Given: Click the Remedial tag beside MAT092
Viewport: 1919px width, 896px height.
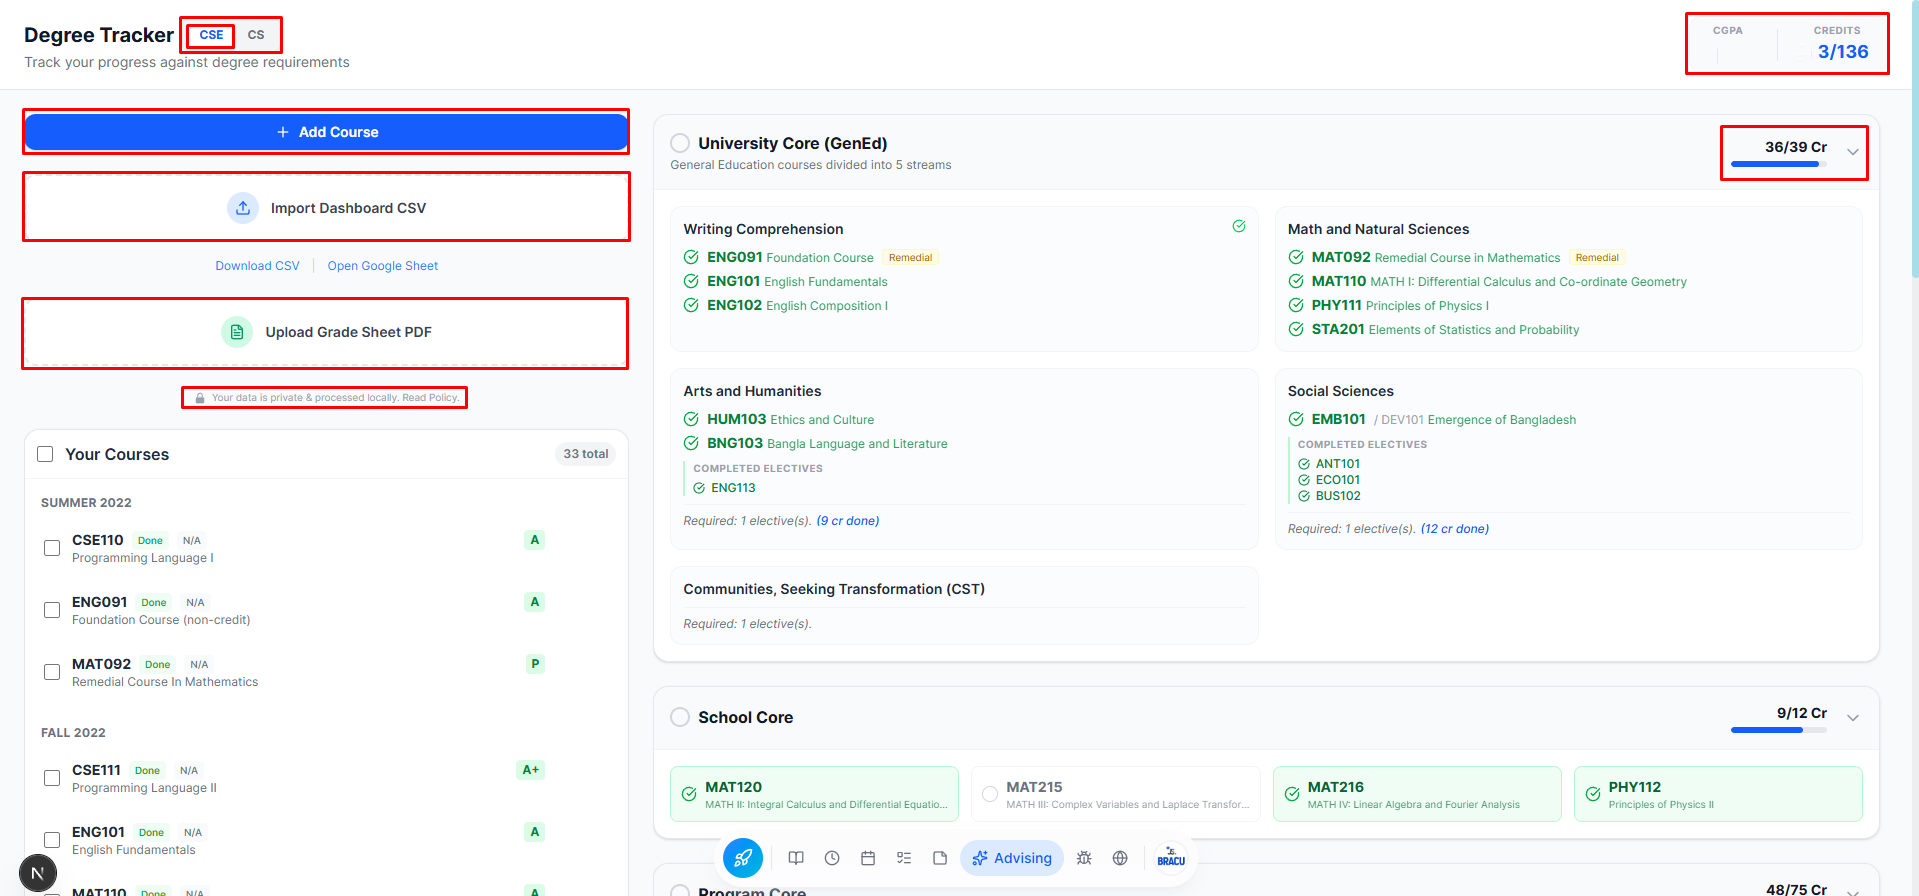Looking at the screenshot, I should [1597, 258].
